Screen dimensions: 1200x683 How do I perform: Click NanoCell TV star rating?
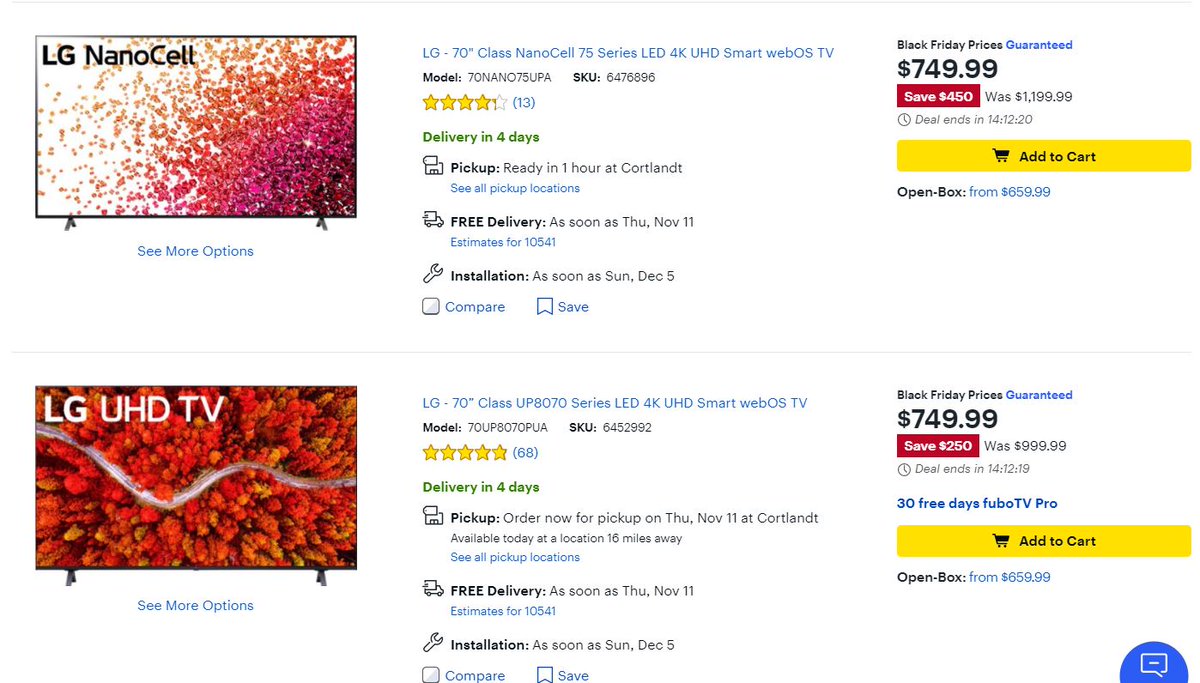[x=465, y=103]
